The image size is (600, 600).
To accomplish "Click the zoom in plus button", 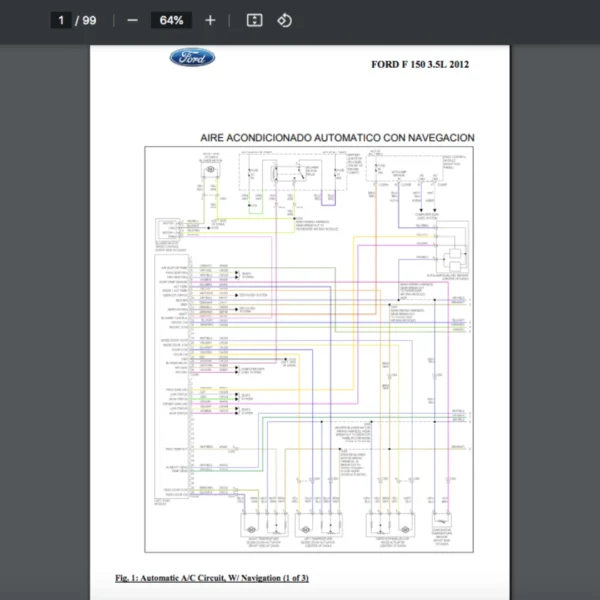I will click(x=210, y=20).
